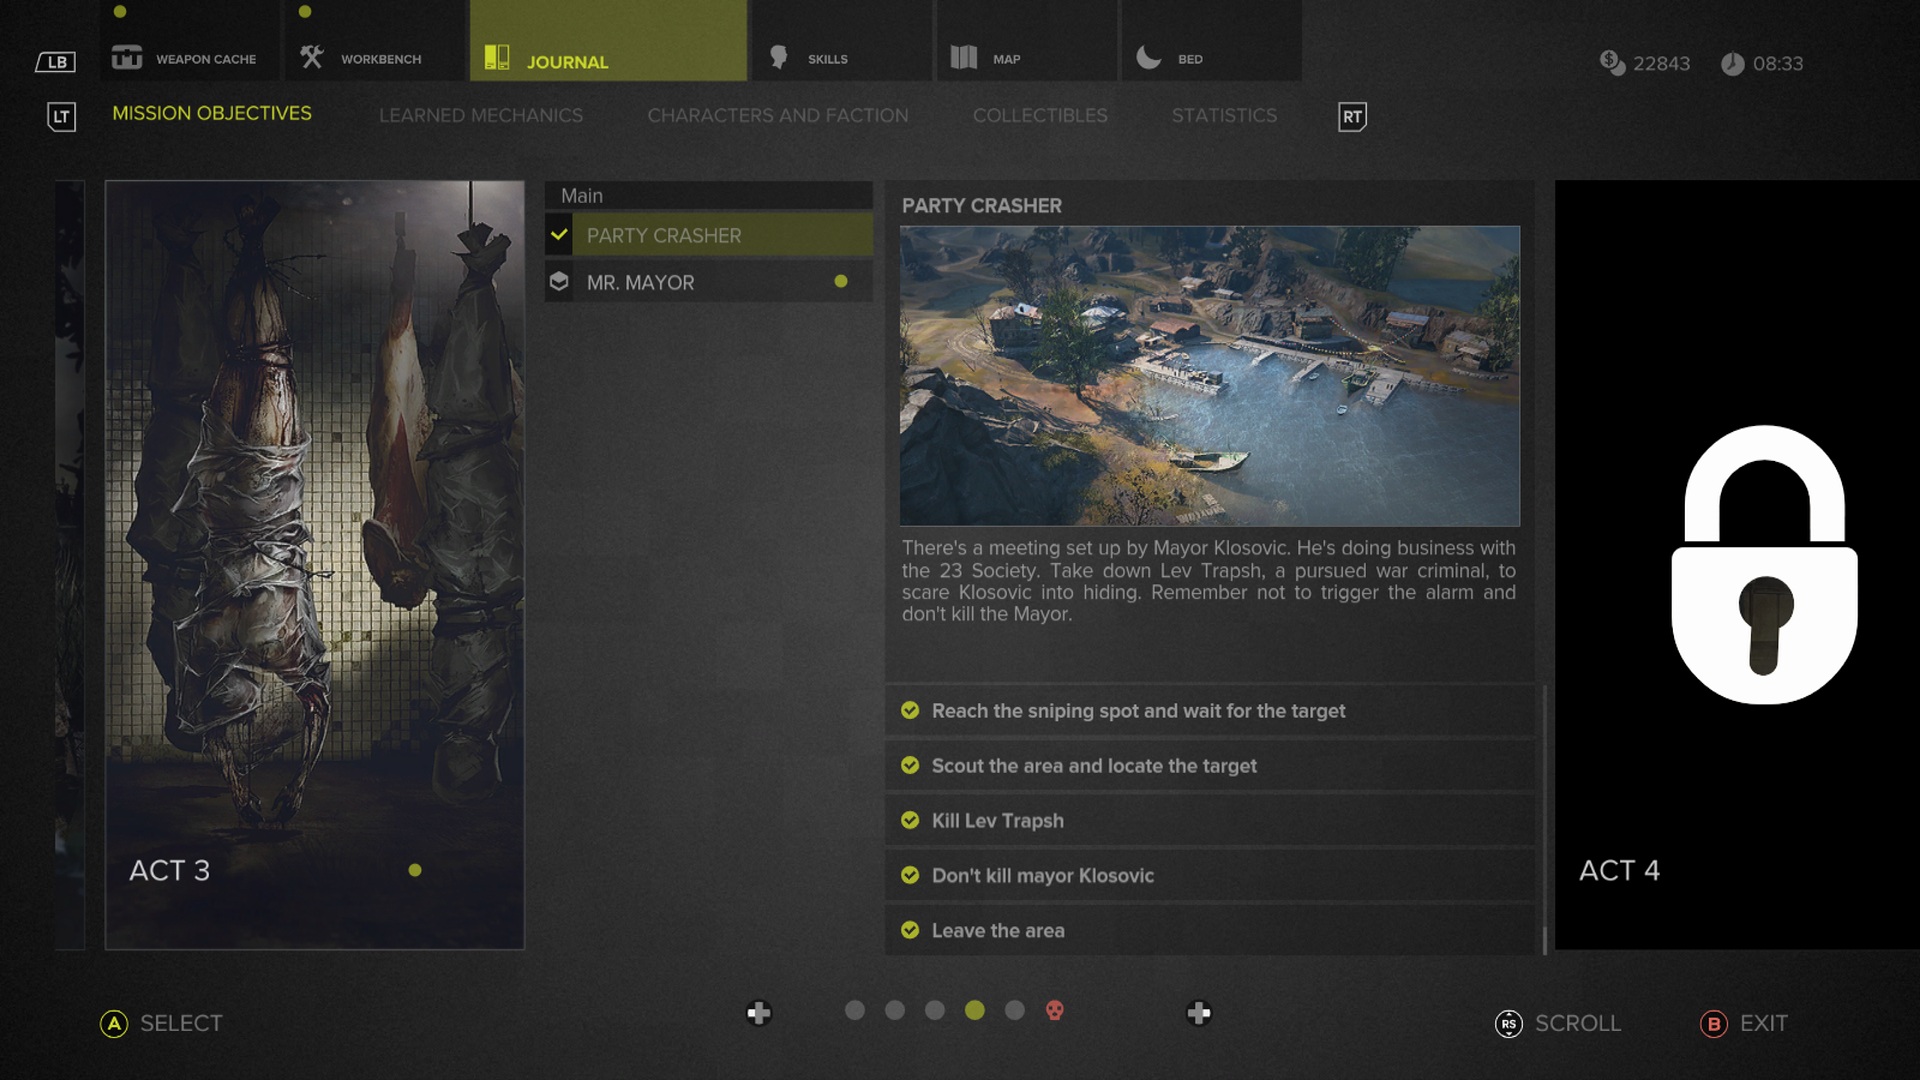The width and height of the screenshot is (1920, 1080).
Task: Click the money coins icon
Action: tap(1612, 63)
